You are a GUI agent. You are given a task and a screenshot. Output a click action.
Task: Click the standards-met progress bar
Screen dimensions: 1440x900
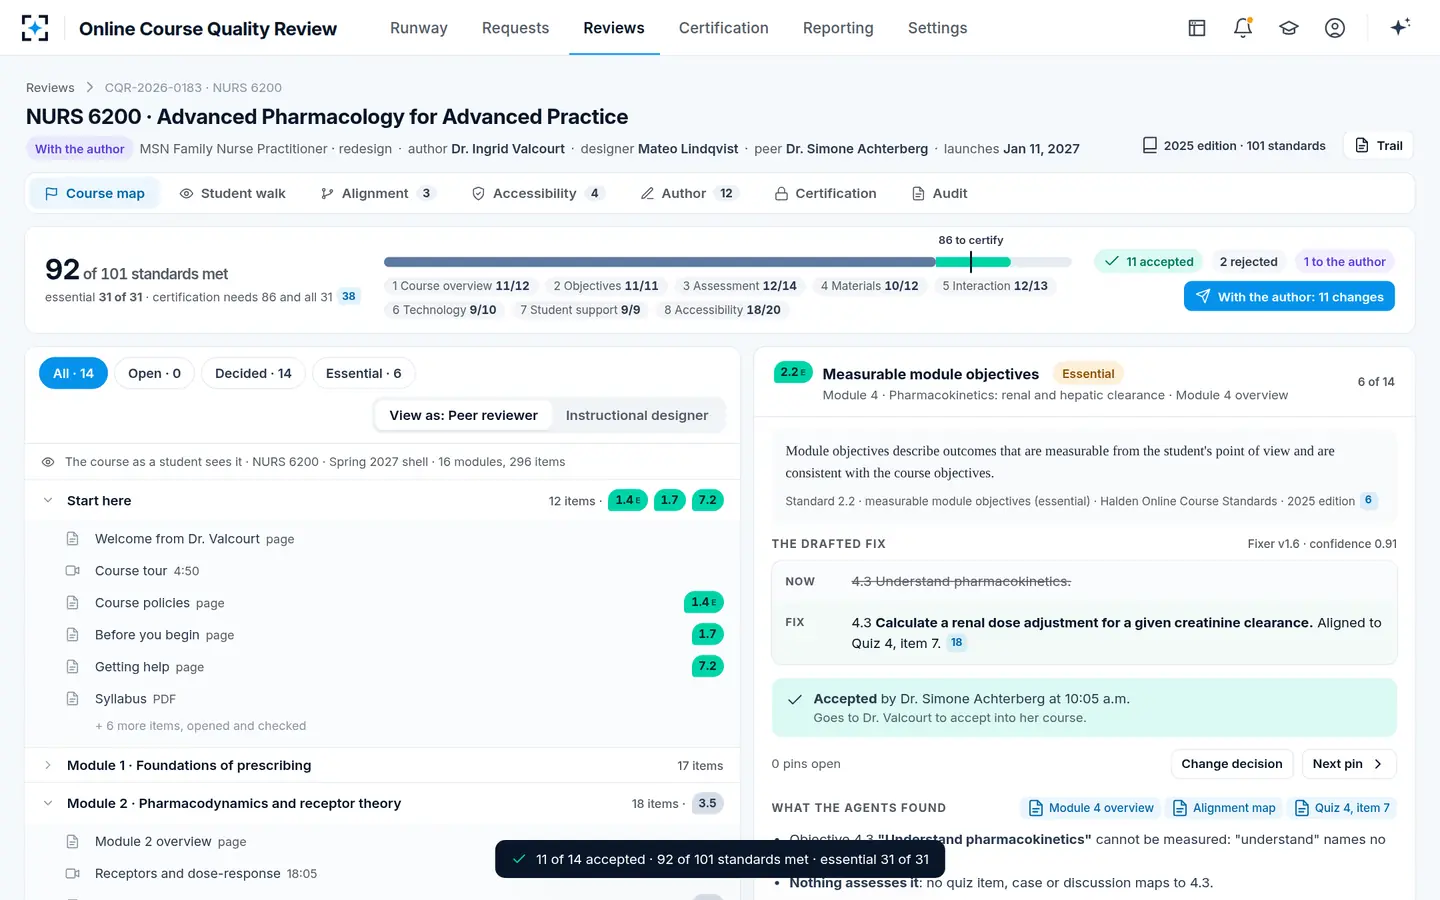point(727,262)
